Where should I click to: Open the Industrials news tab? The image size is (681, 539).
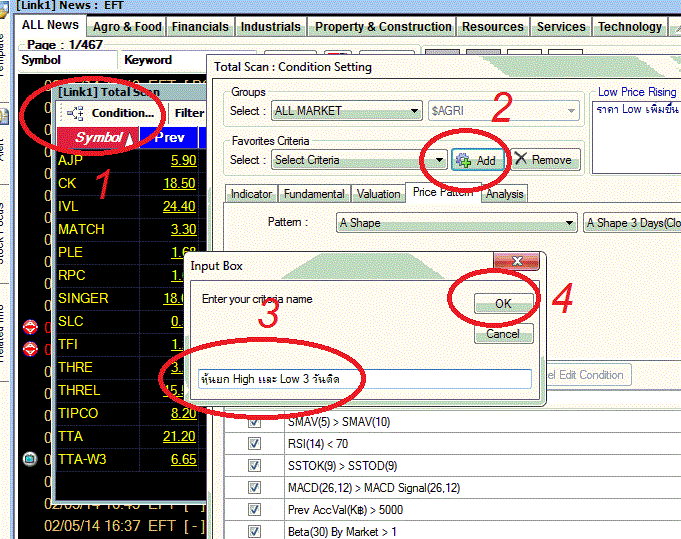(271, 27)
